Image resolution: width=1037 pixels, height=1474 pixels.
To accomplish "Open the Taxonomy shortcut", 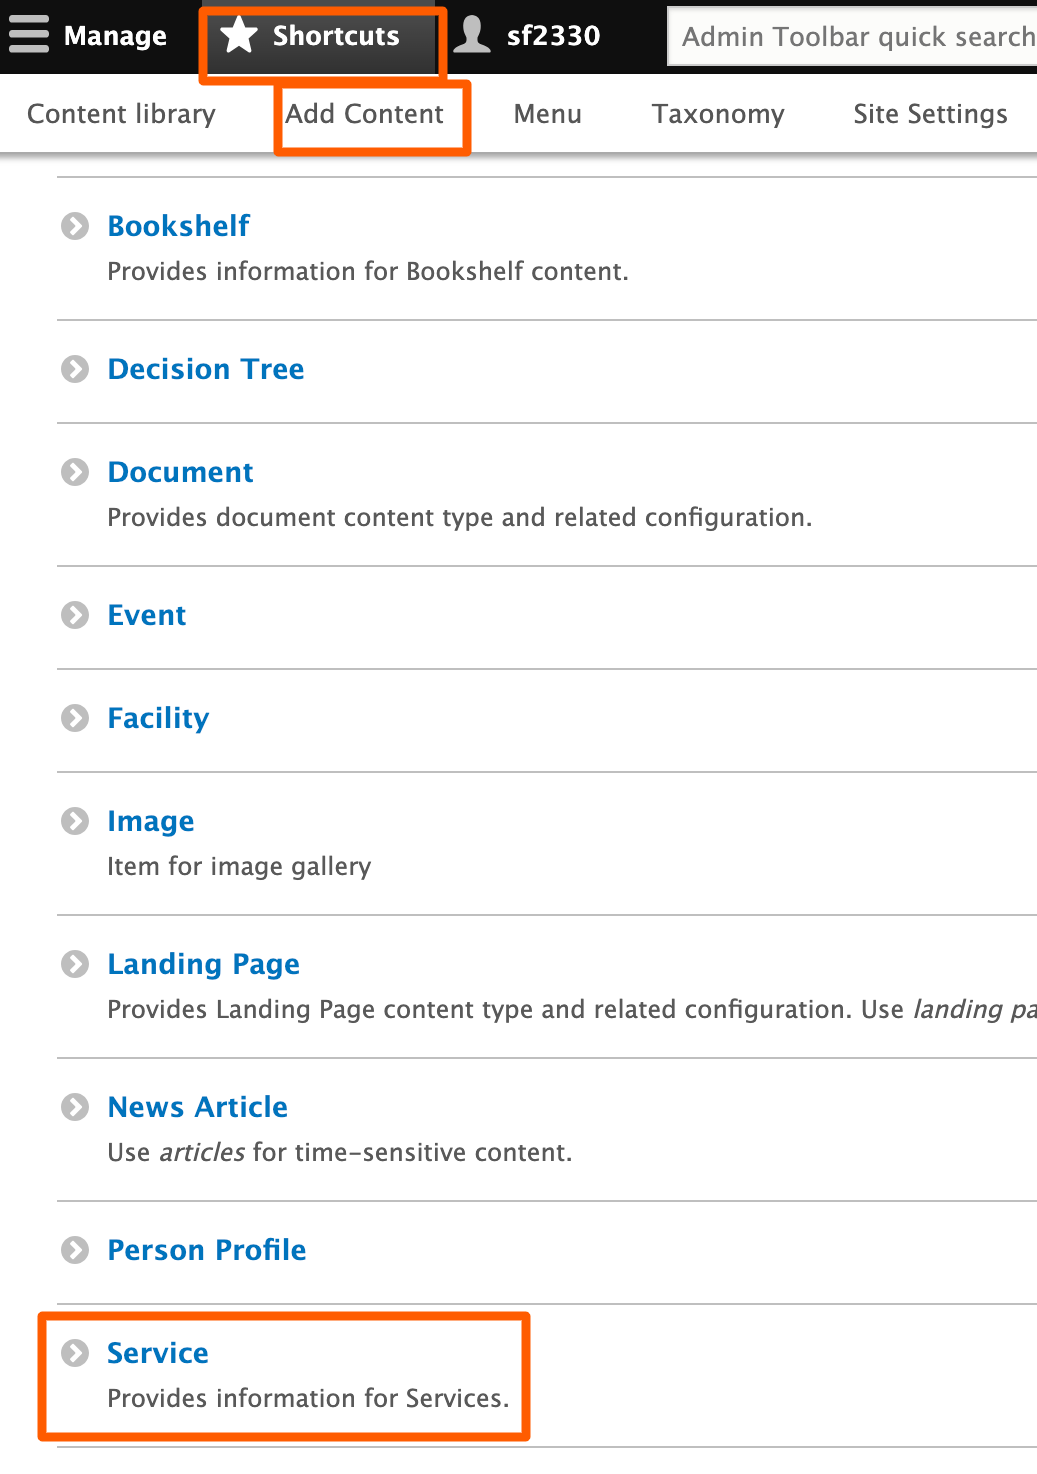I will pos(718,114).
